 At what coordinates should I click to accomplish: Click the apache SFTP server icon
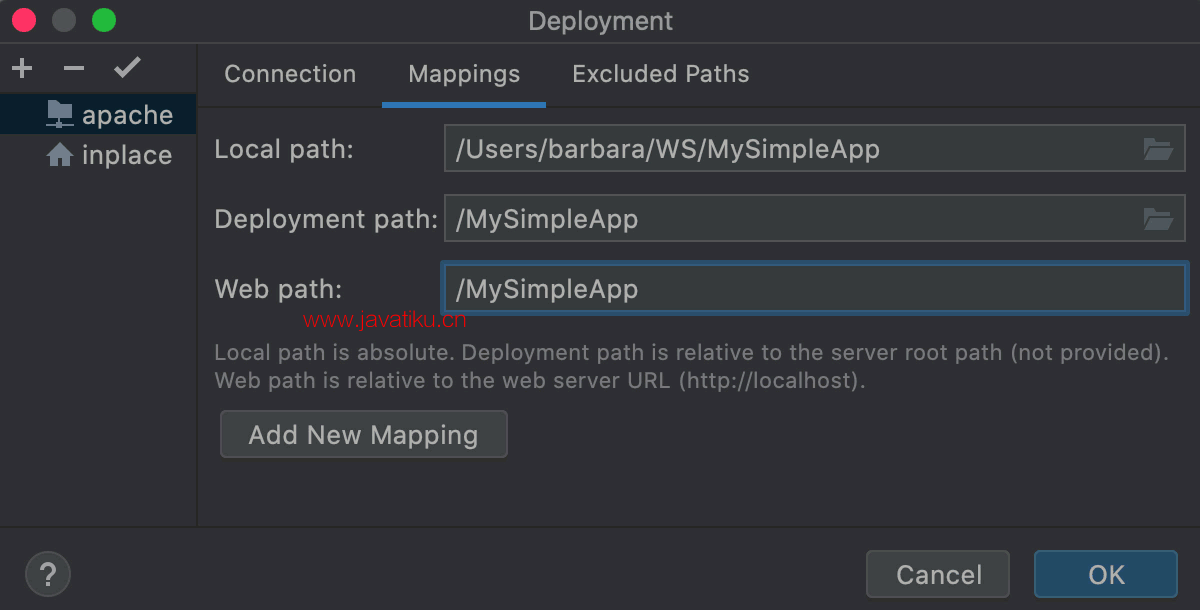tap(60, 115)
